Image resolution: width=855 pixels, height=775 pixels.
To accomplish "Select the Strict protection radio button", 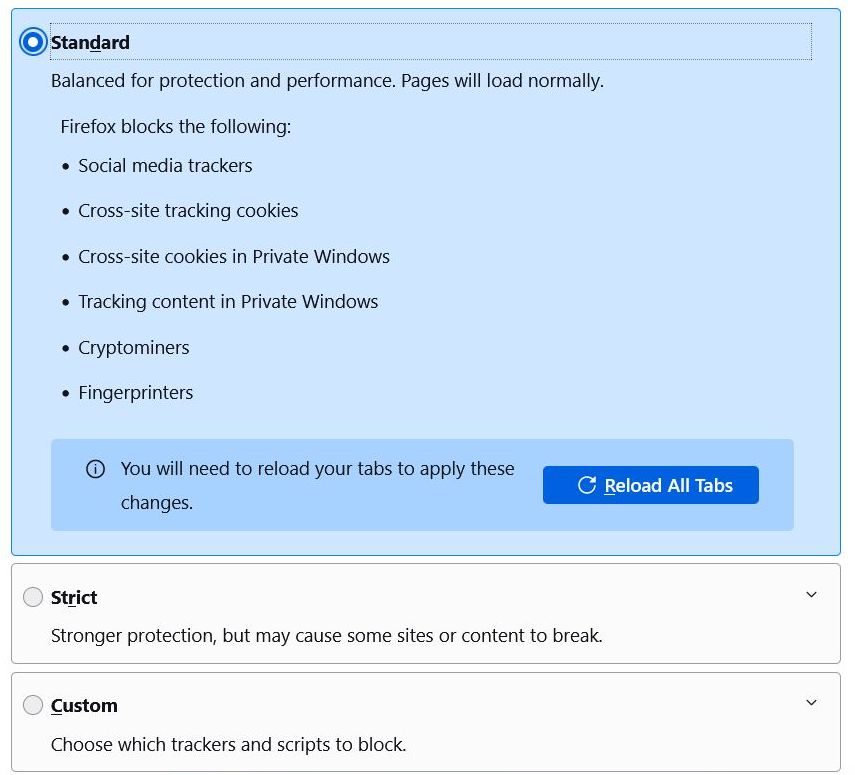I will pyautogui.click(x=32, y=596).
